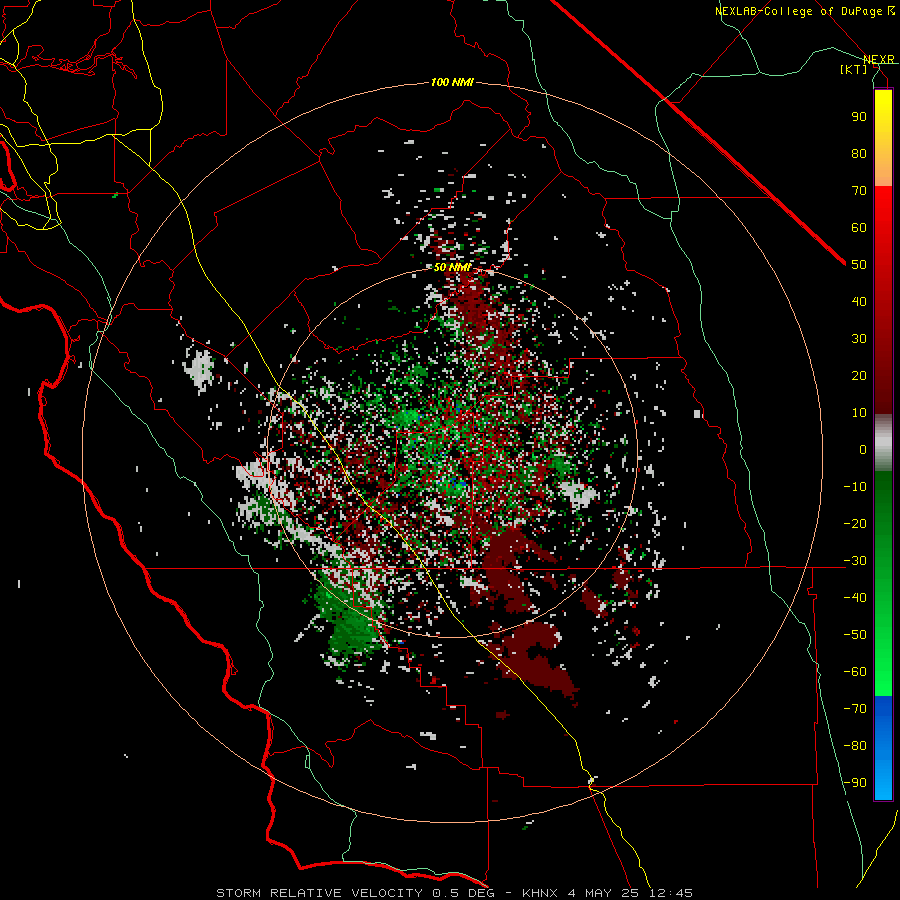The height and width of the screenshot is (900, 900).
Task: Click the -50 value on velocity scale
Action: tap(855, 635)
